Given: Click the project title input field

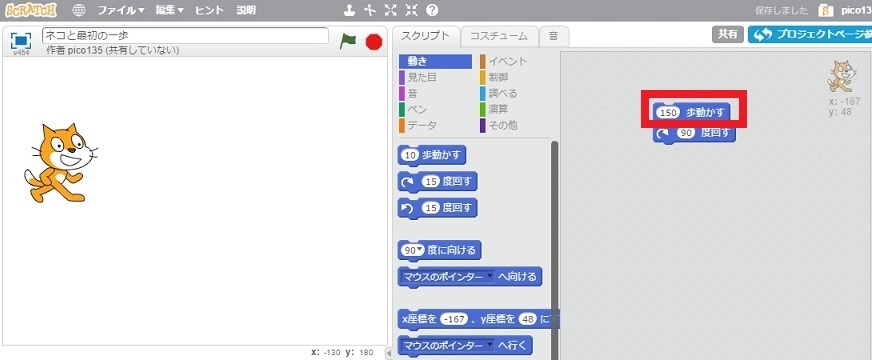Looking at the screenshot, I should click(x=185, y=36).
